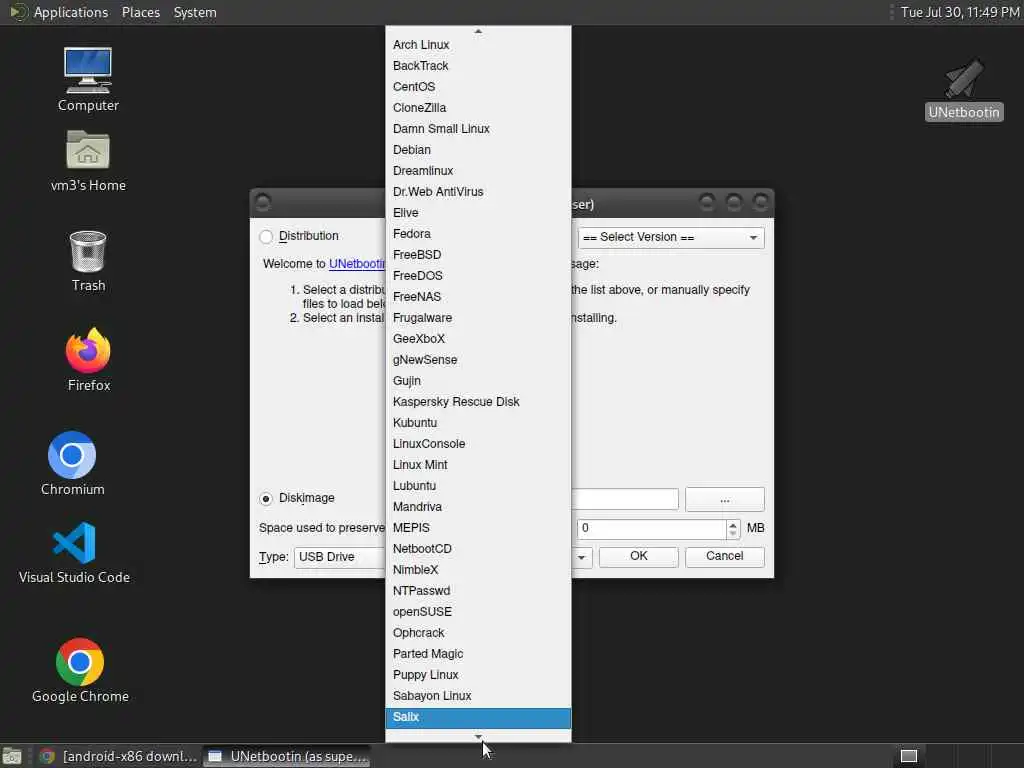This screenshot has width=1024, height=768.
Task: Click the show desktop icon in bottom panel
Action: click(x=12, y=756)
